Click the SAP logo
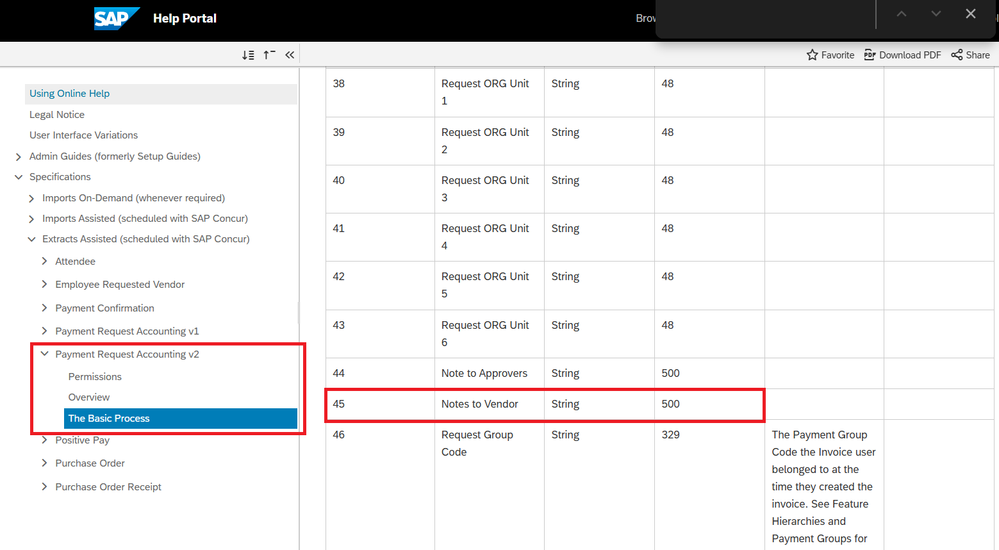The width and height of the screenshot is (999, 550). (x=117, y=18)
